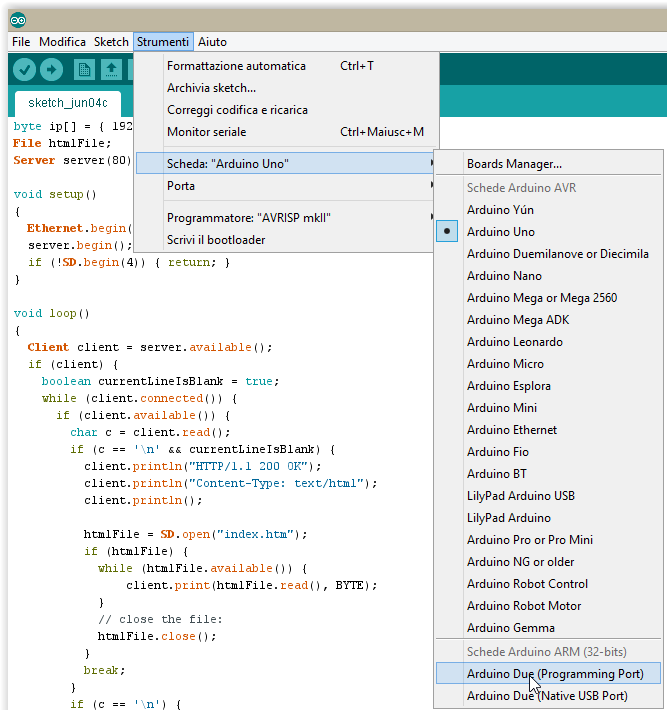This screenshot has width=667, height=710.
Task: Select the checked Arduino Uno board
Action: pyautogui.click(x=548, y=231)
